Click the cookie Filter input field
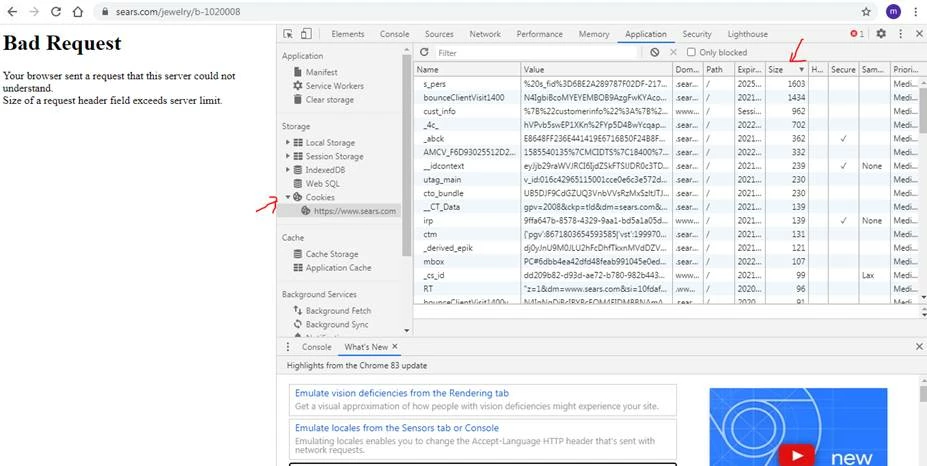The width and height of the screenshot is (927, 466). 538,52
